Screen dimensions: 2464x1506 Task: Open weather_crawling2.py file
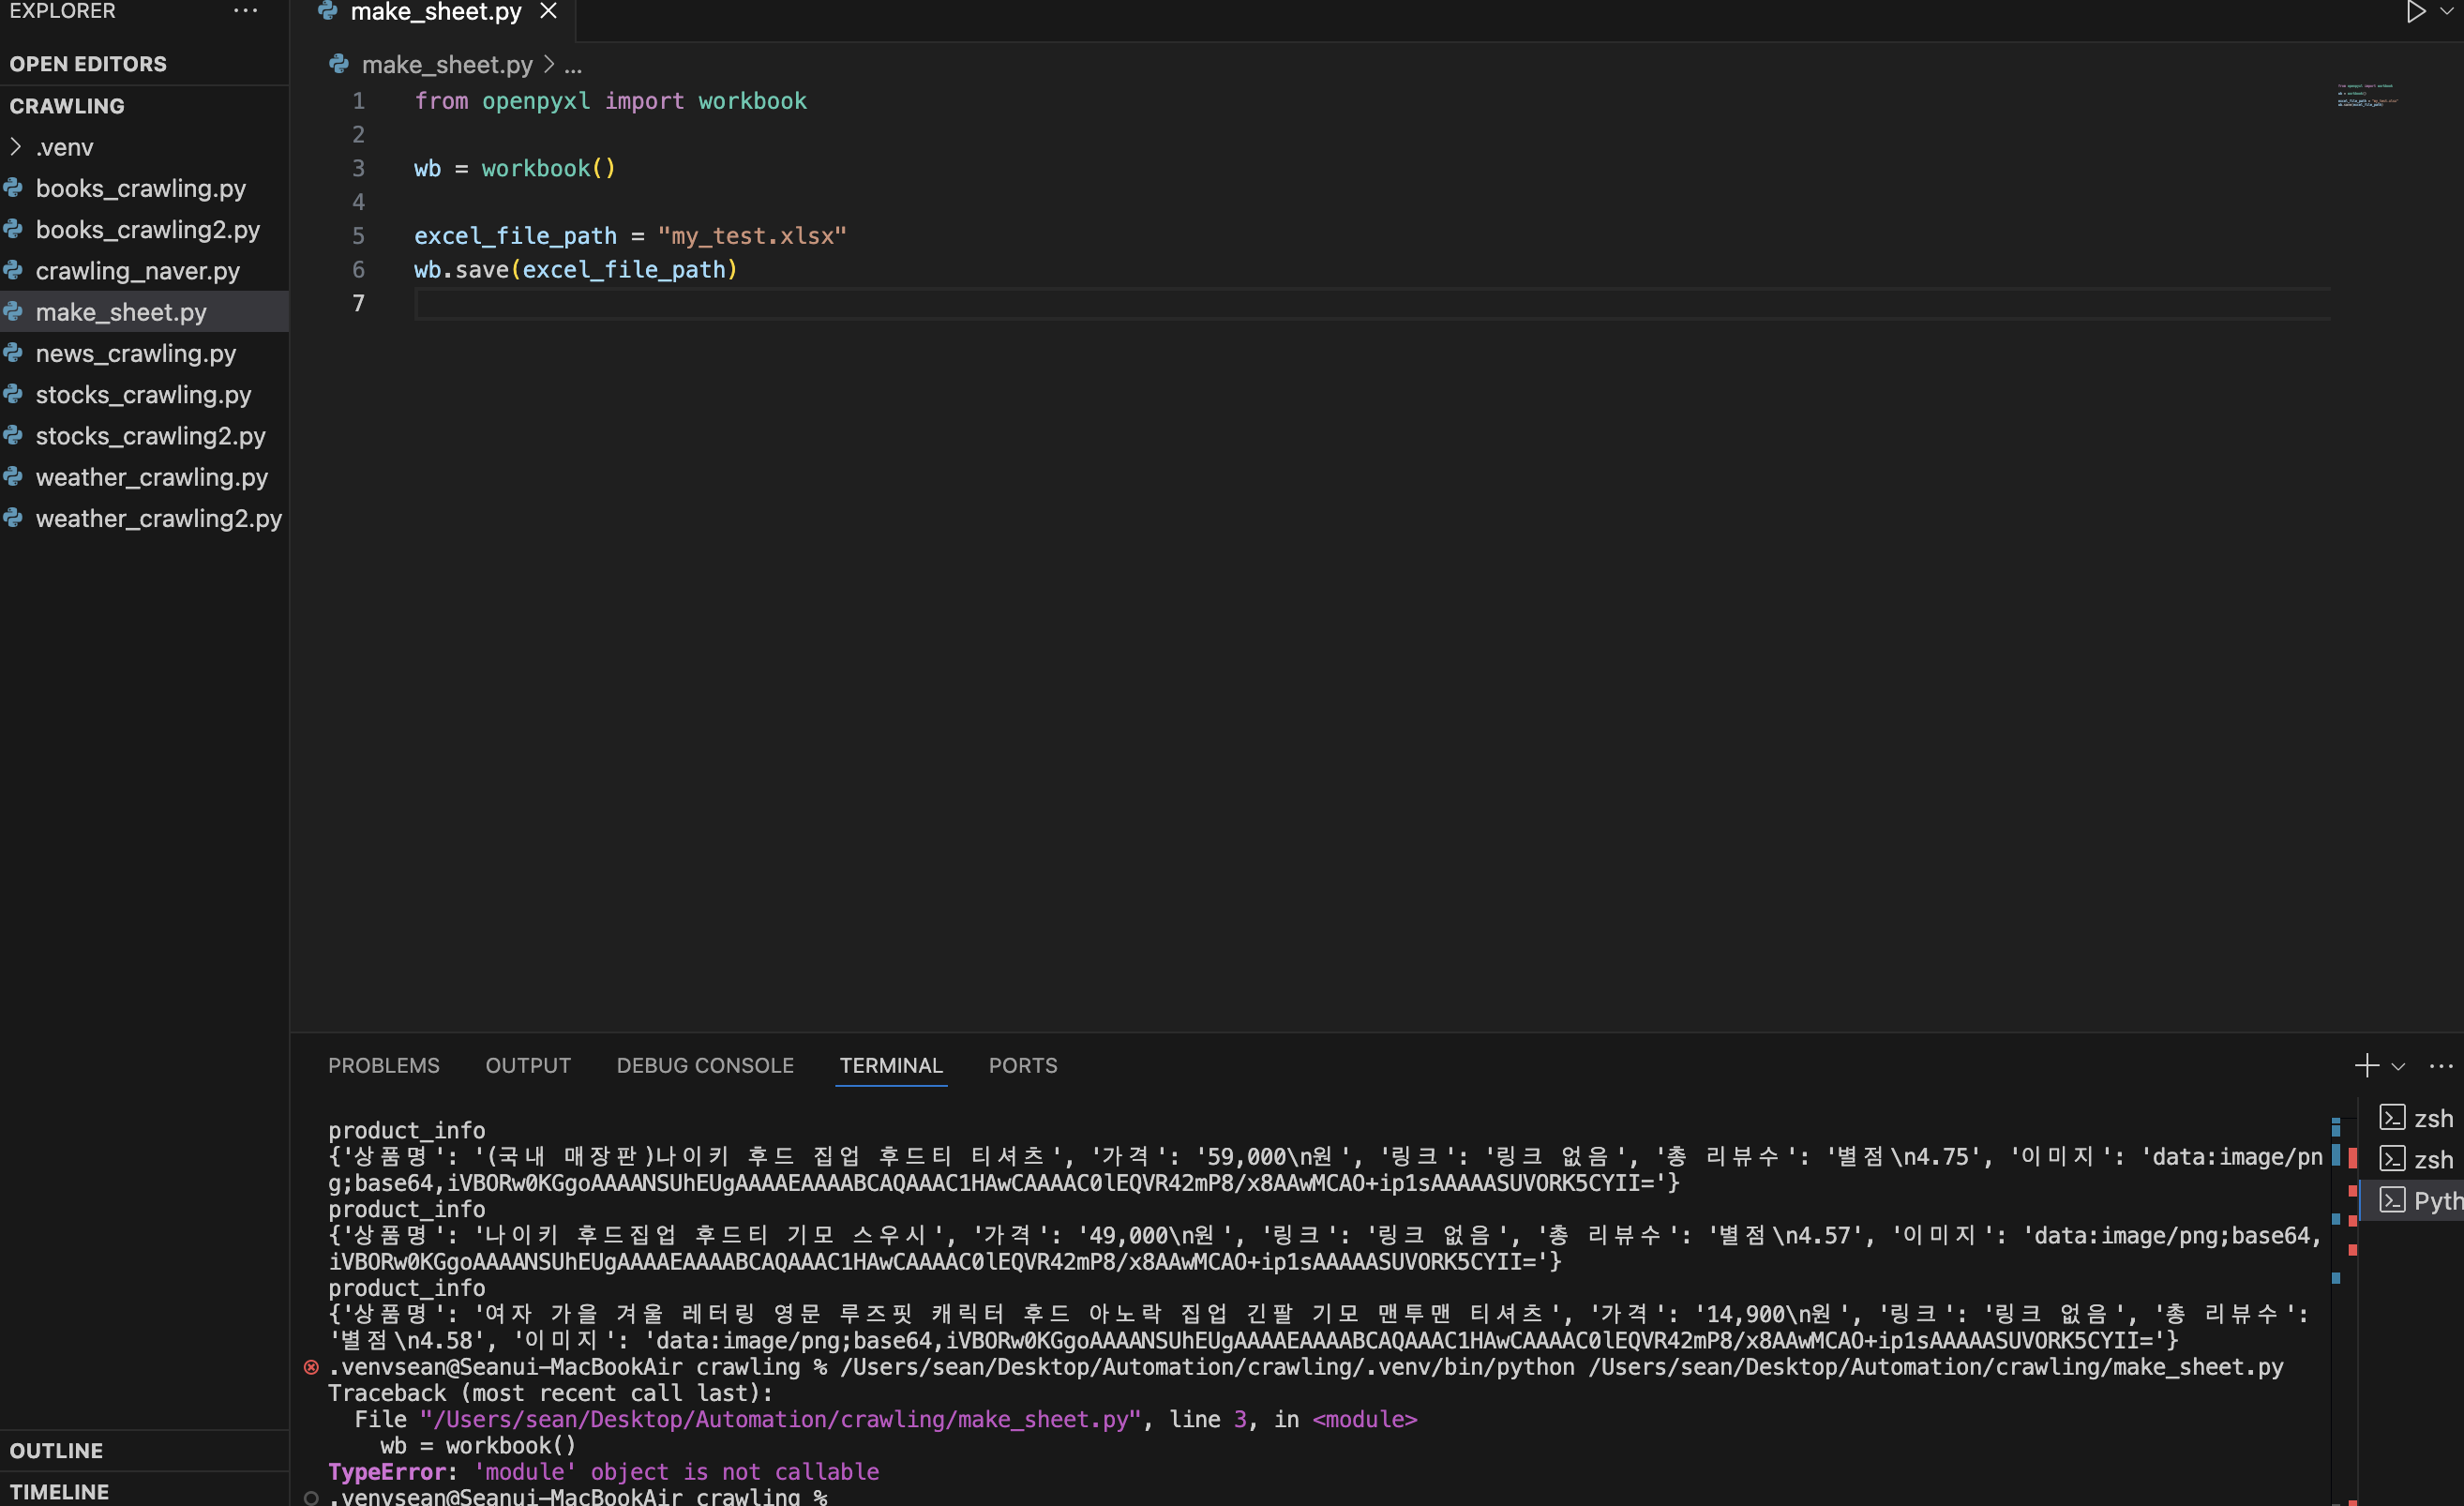pyautogui.click(x=159, y=518)
